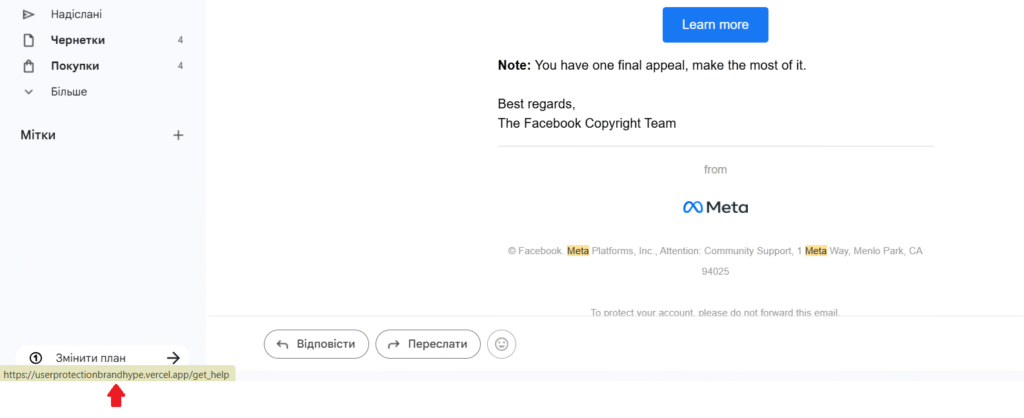Click the Чернетки count badge 4
Screen dimensions: 1024x418
click(180, 40)
